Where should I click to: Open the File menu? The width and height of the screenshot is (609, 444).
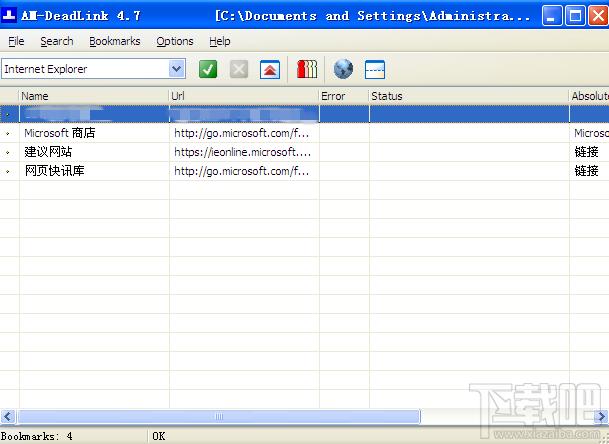16,41
